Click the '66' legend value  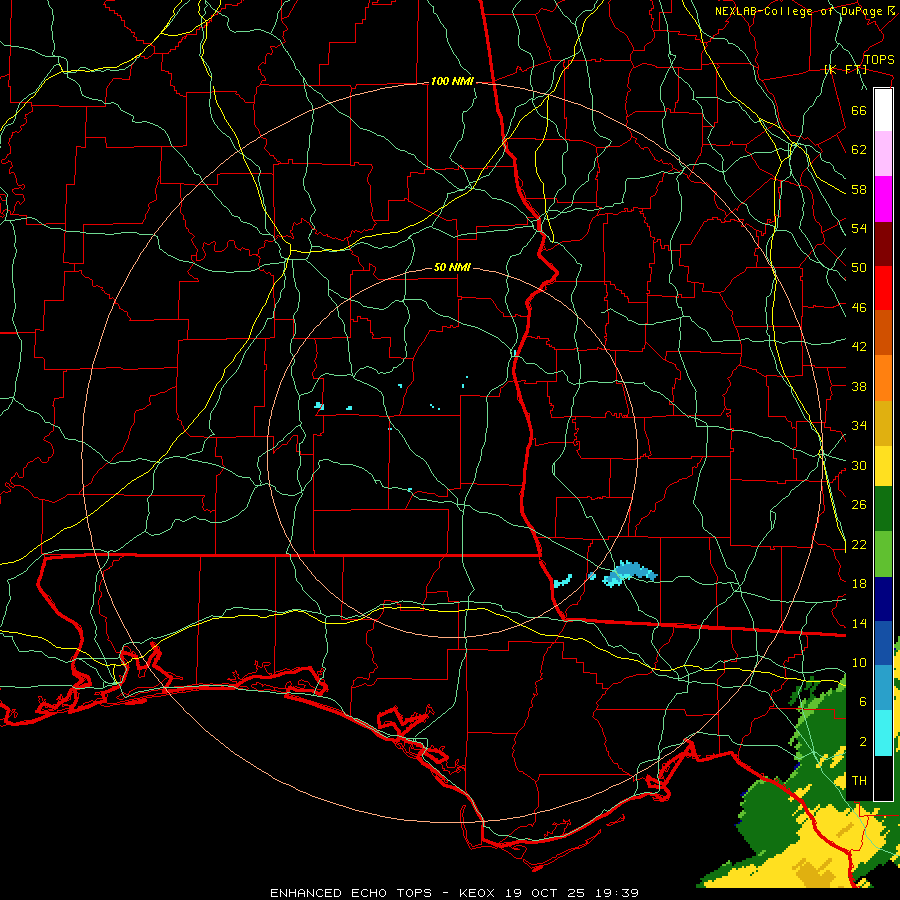pyautogui.click(x=859, y=110)
